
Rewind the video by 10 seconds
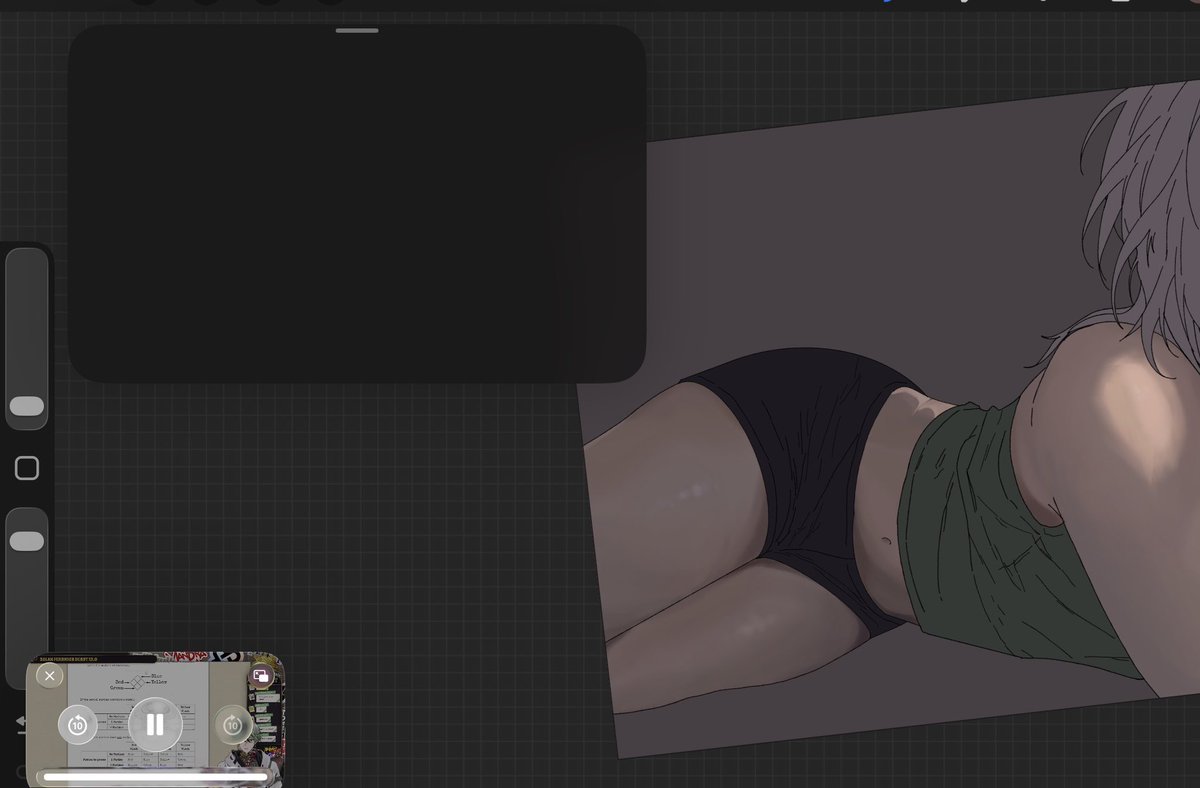(78, 725)
